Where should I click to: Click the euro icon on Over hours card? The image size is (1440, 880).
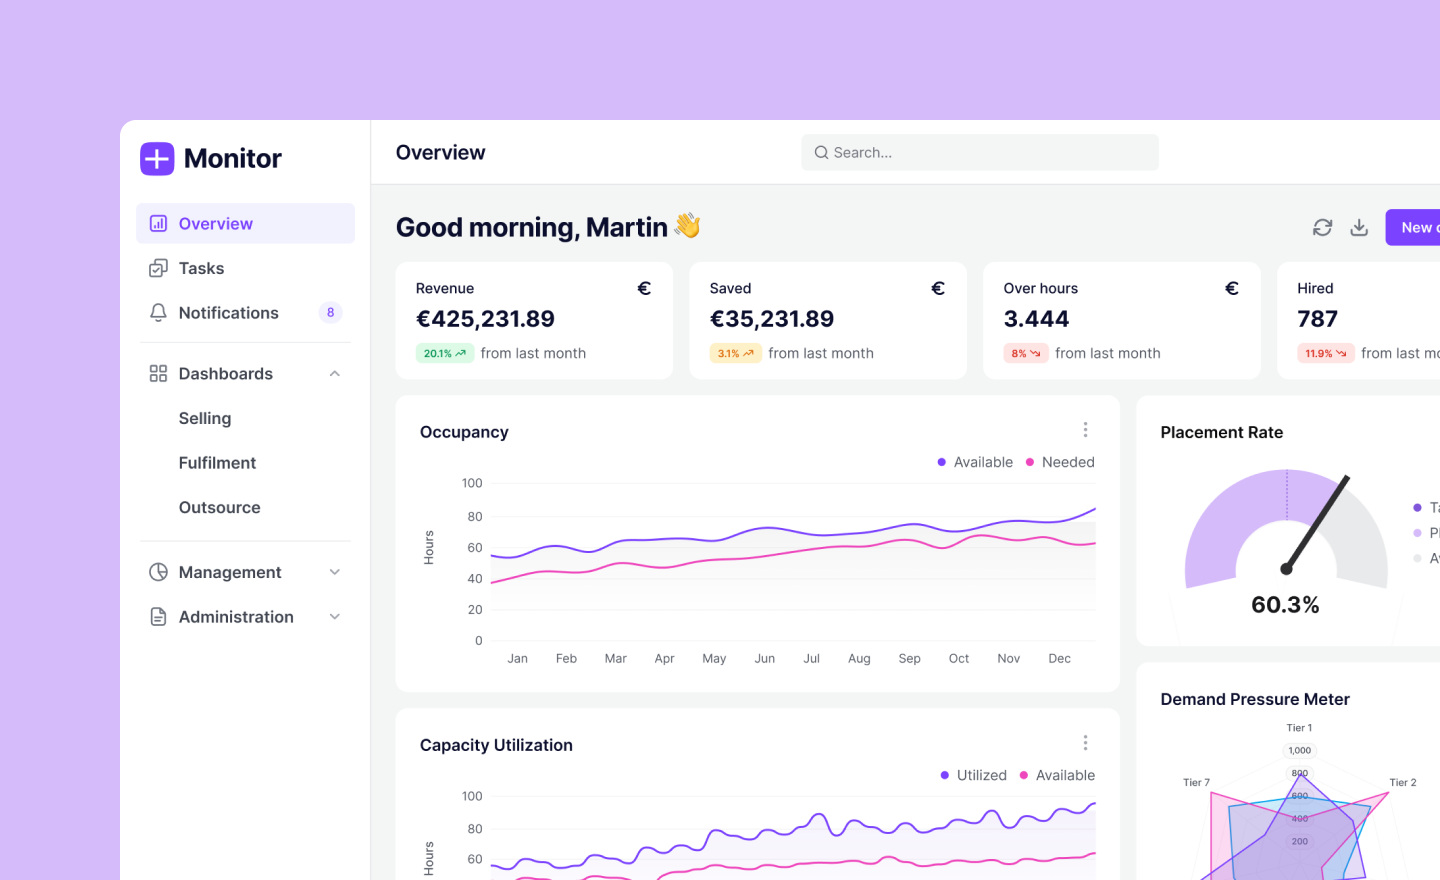pos(1232,288)
